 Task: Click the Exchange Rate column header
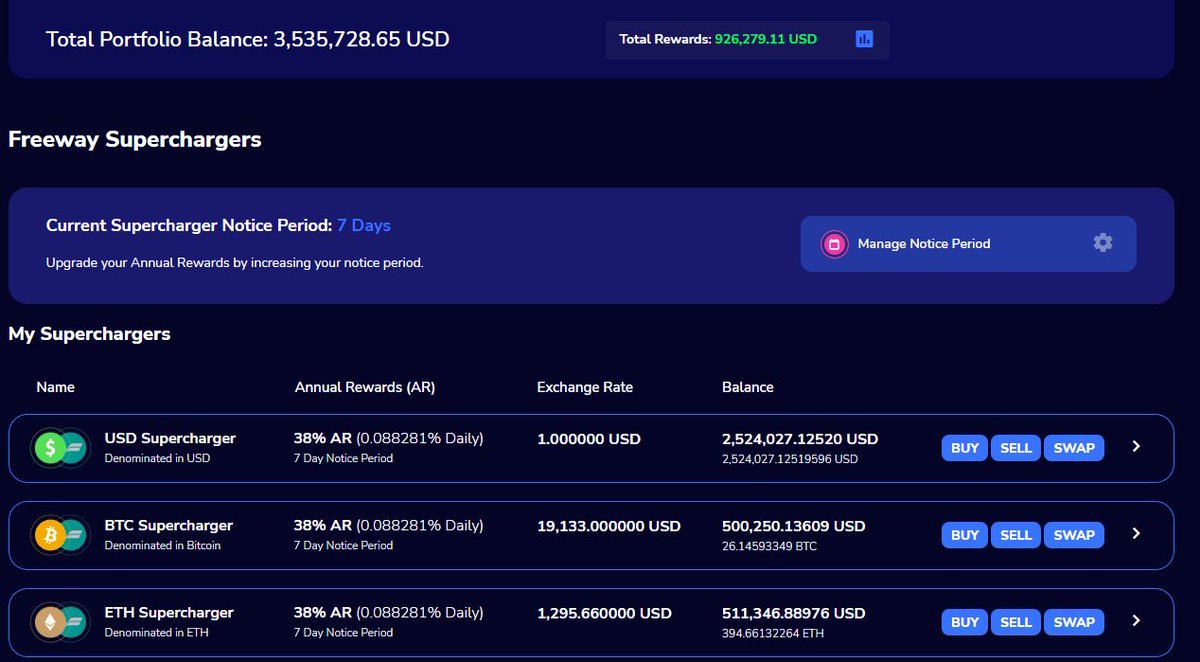pos(585,387)
